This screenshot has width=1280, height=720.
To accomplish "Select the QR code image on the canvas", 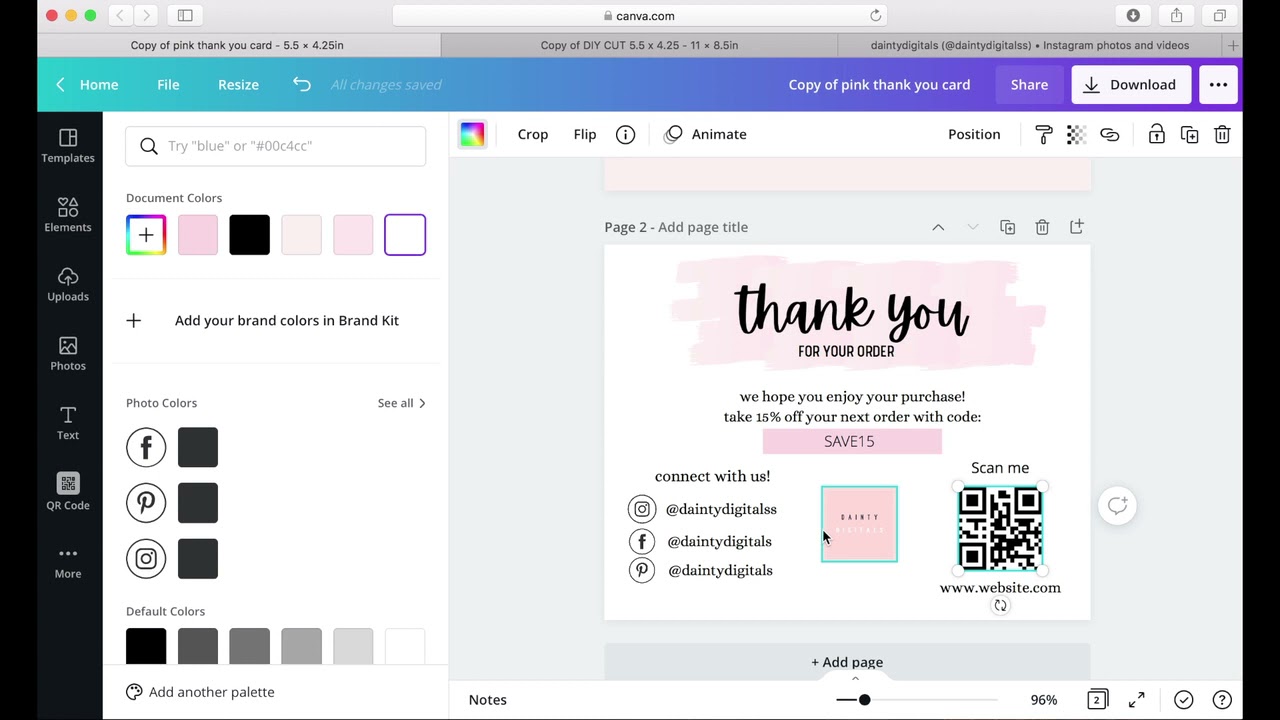I will (x=1000, y=528).
